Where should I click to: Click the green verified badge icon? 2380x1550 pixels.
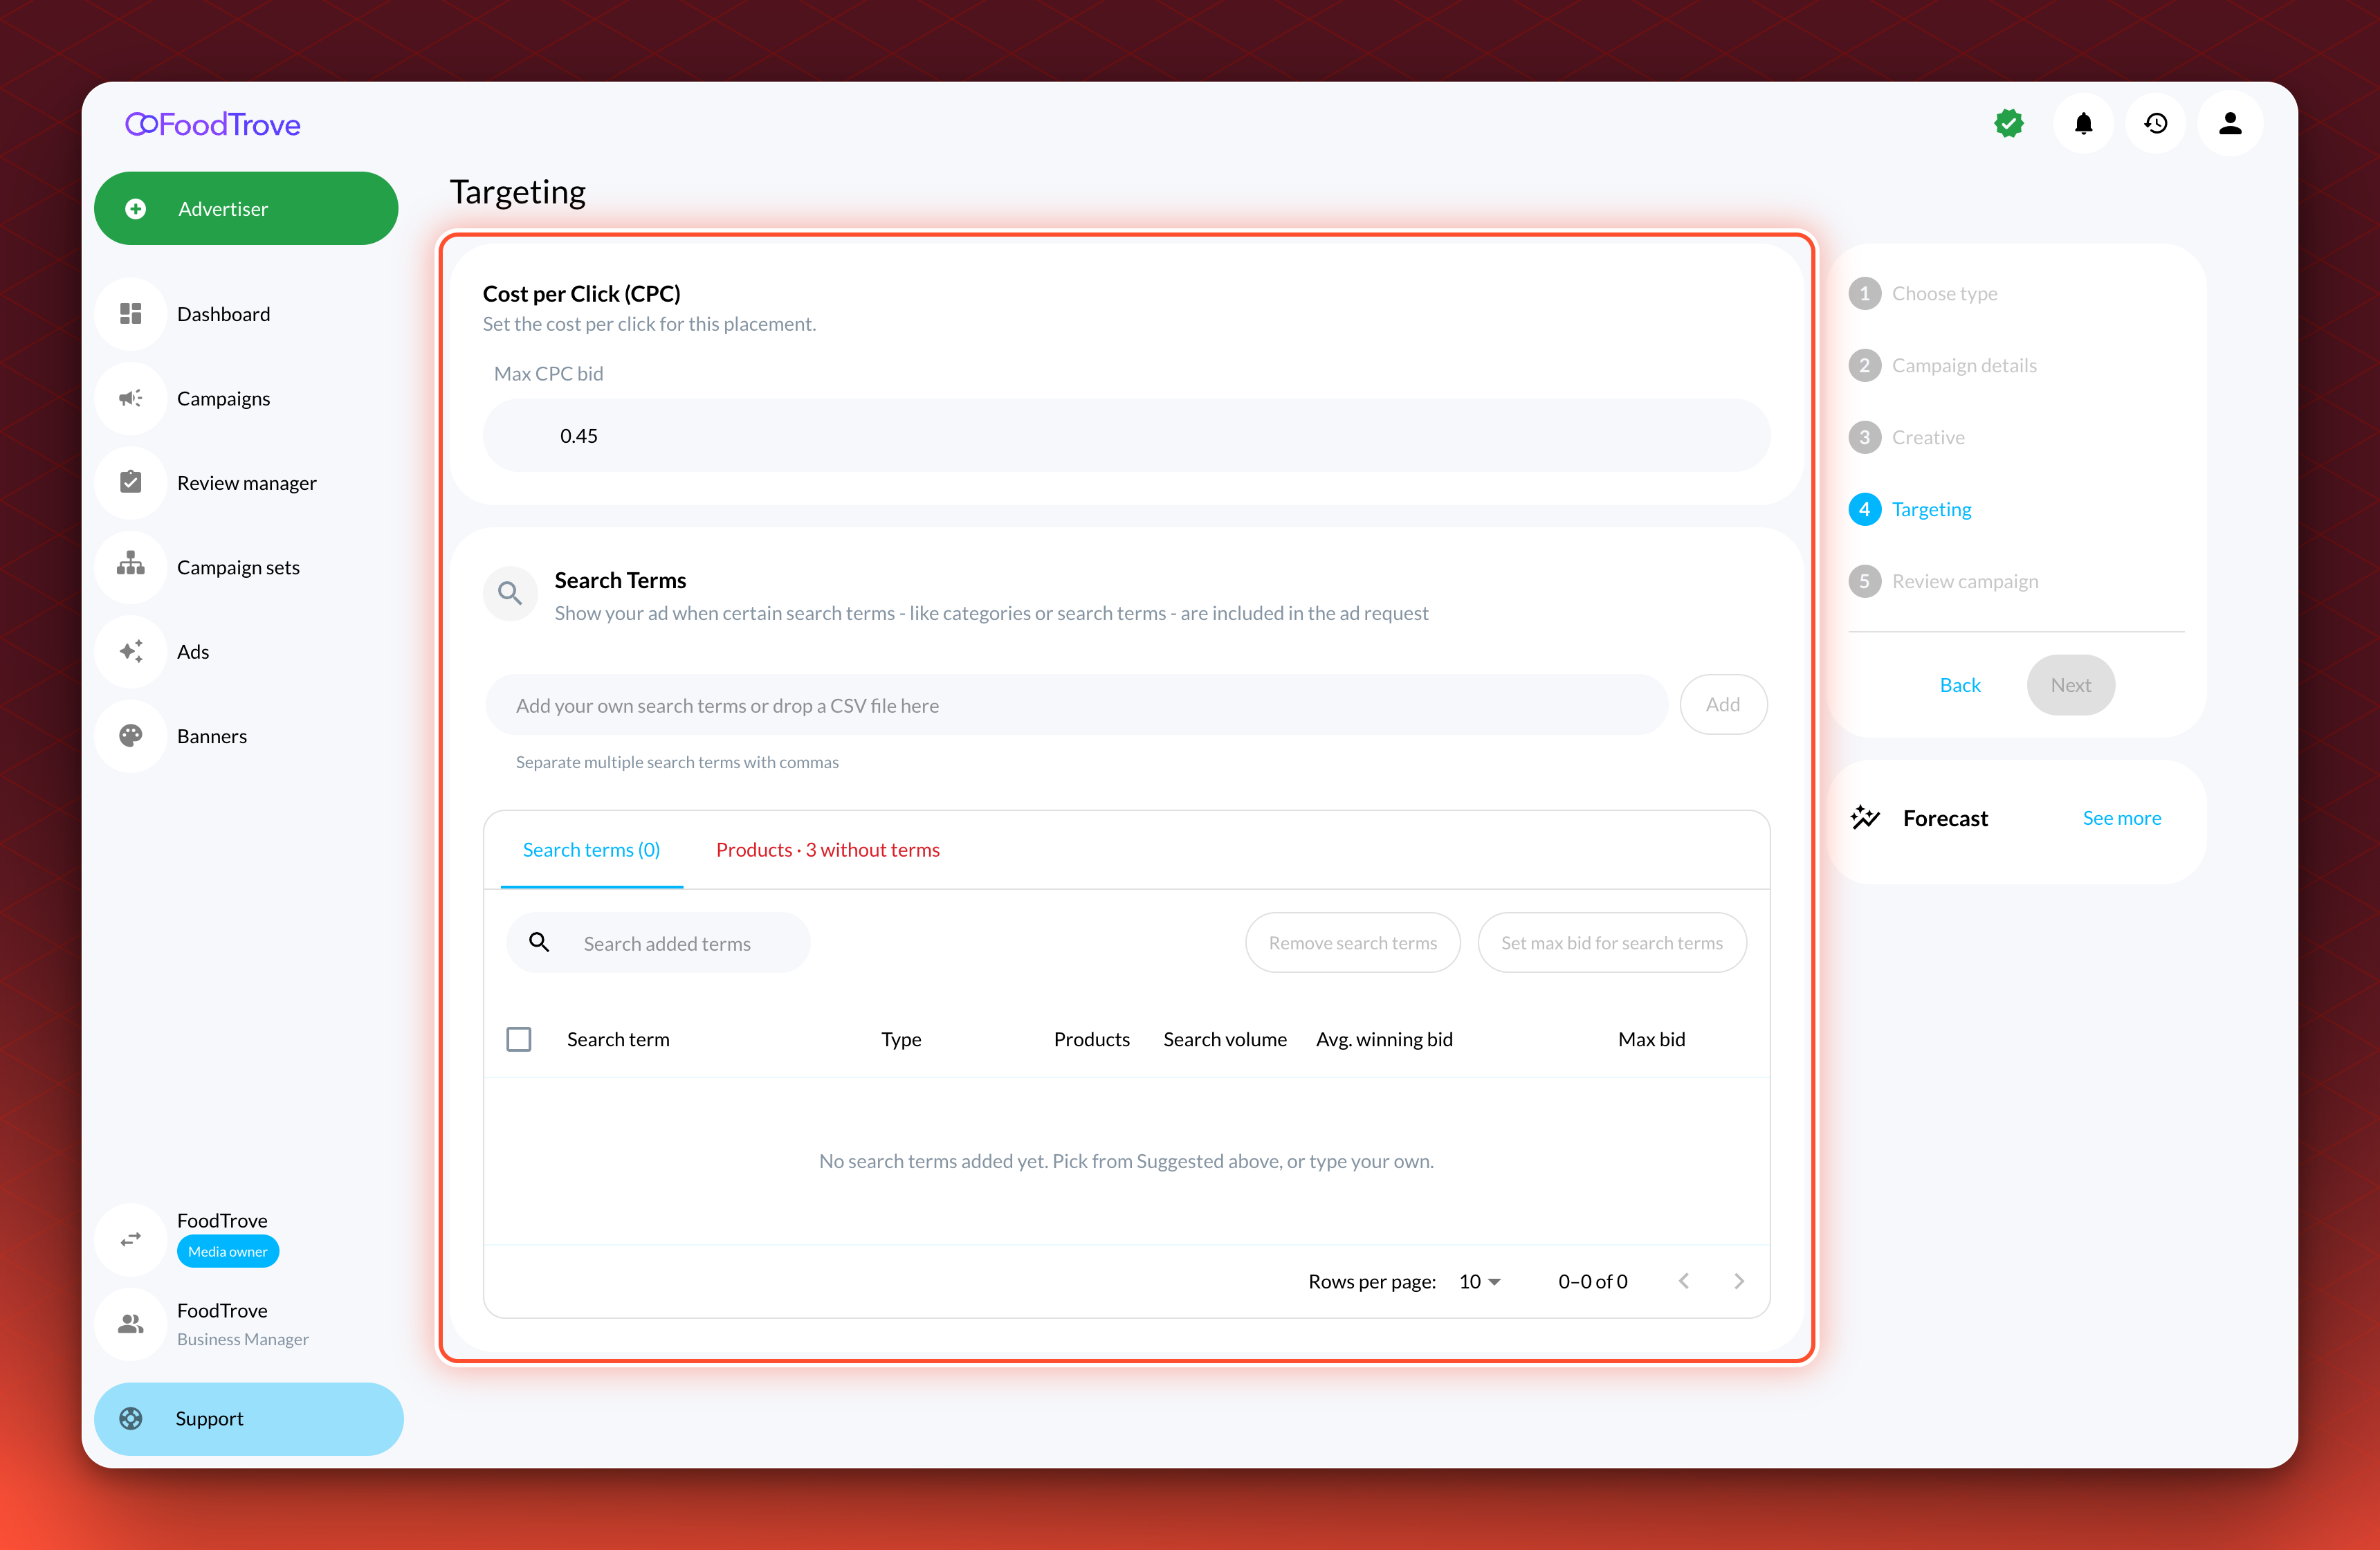point(2008,124)
